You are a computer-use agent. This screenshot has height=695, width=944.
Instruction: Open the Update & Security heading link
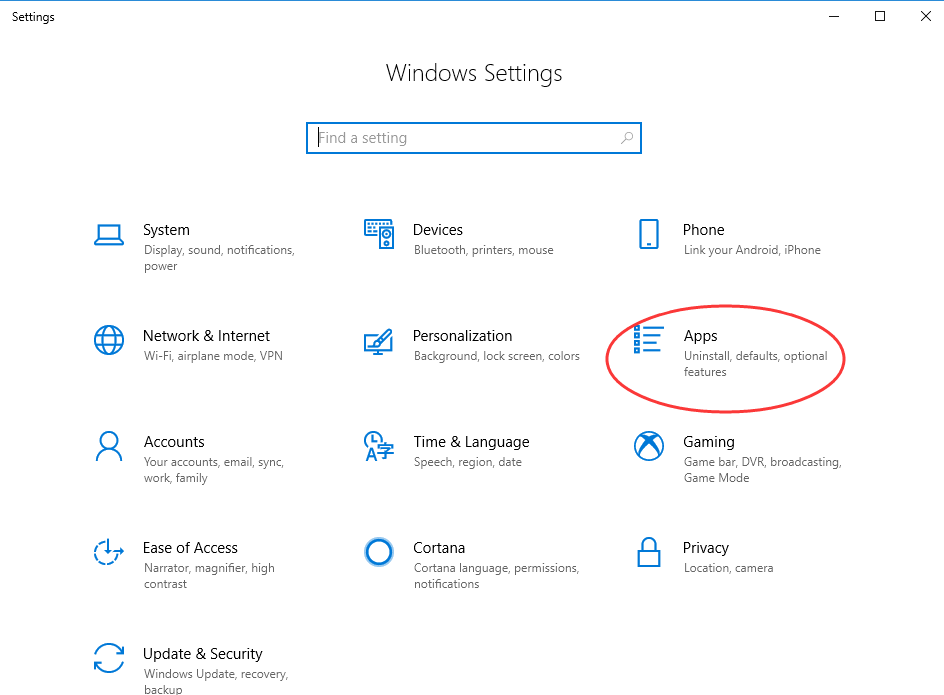(202, 653)
